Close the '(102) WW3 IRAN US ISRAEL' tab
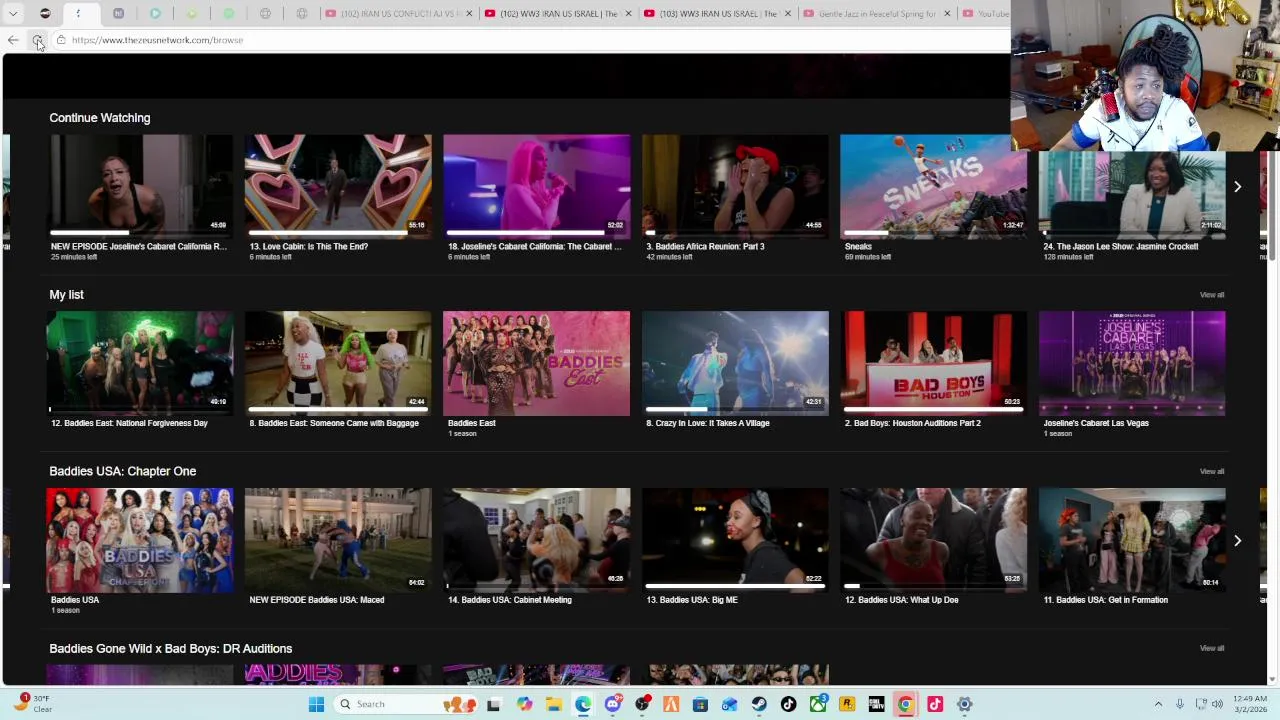Viewport: 1280px width, 720px height. click(x=628, y=13)
